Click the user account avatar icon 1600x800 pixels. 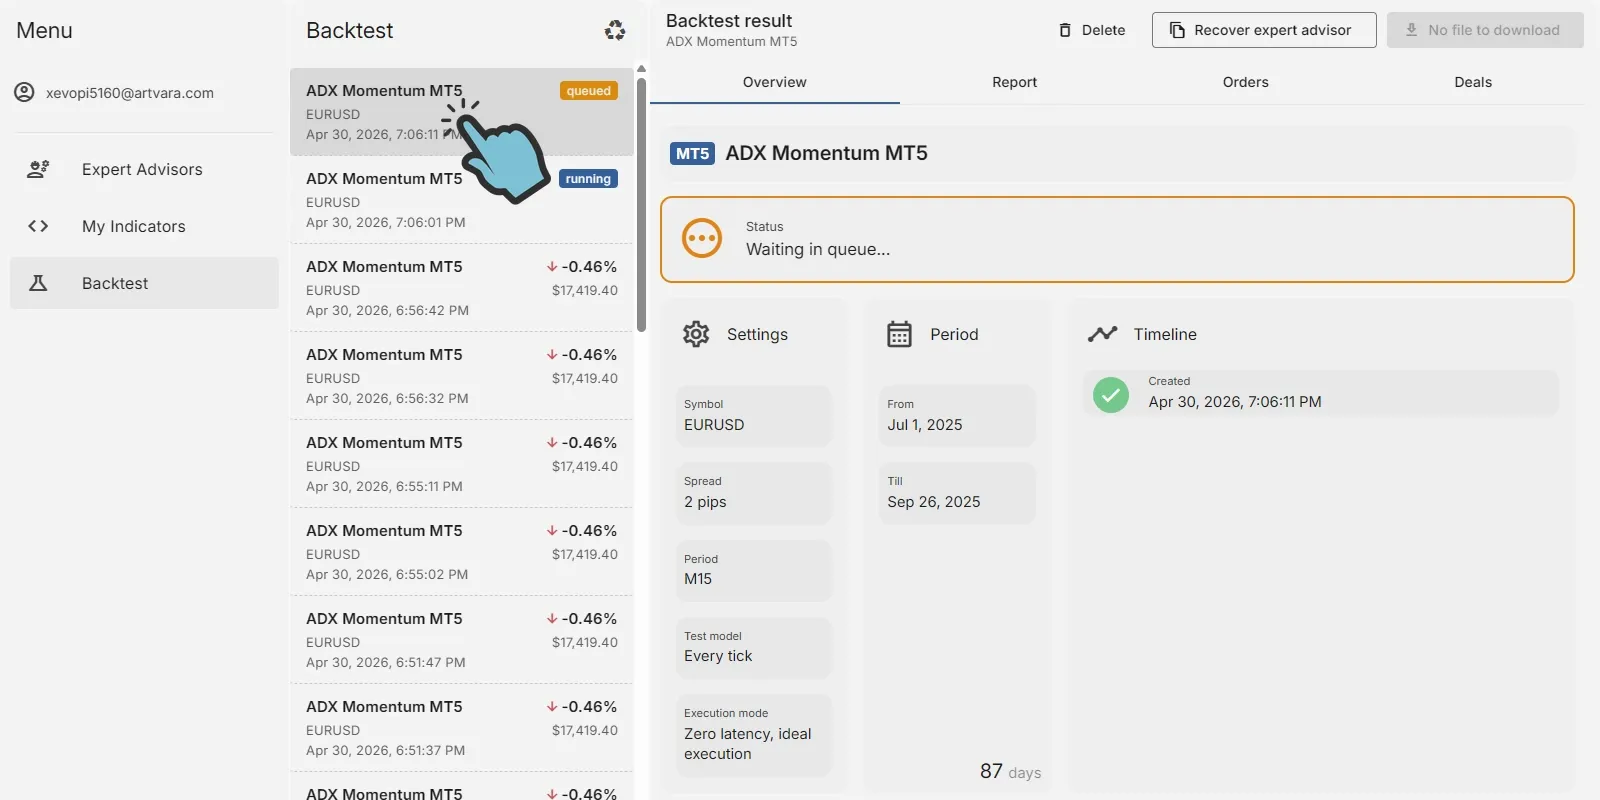pos(24,93)
